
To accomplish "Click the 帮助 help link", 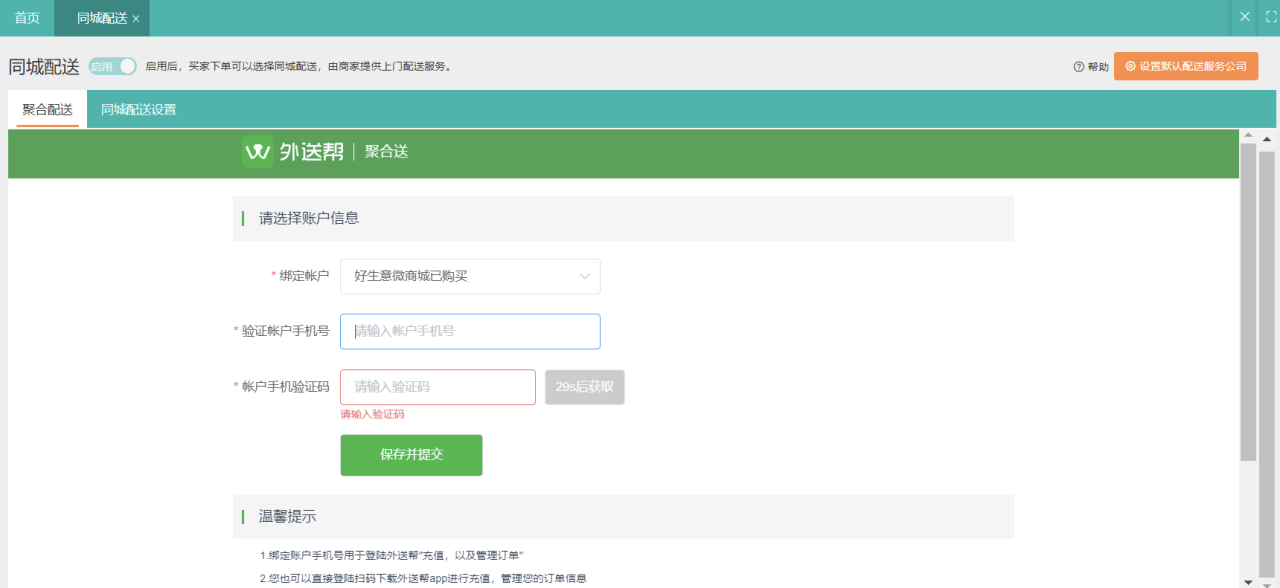I will click(x=1098, y=67).
